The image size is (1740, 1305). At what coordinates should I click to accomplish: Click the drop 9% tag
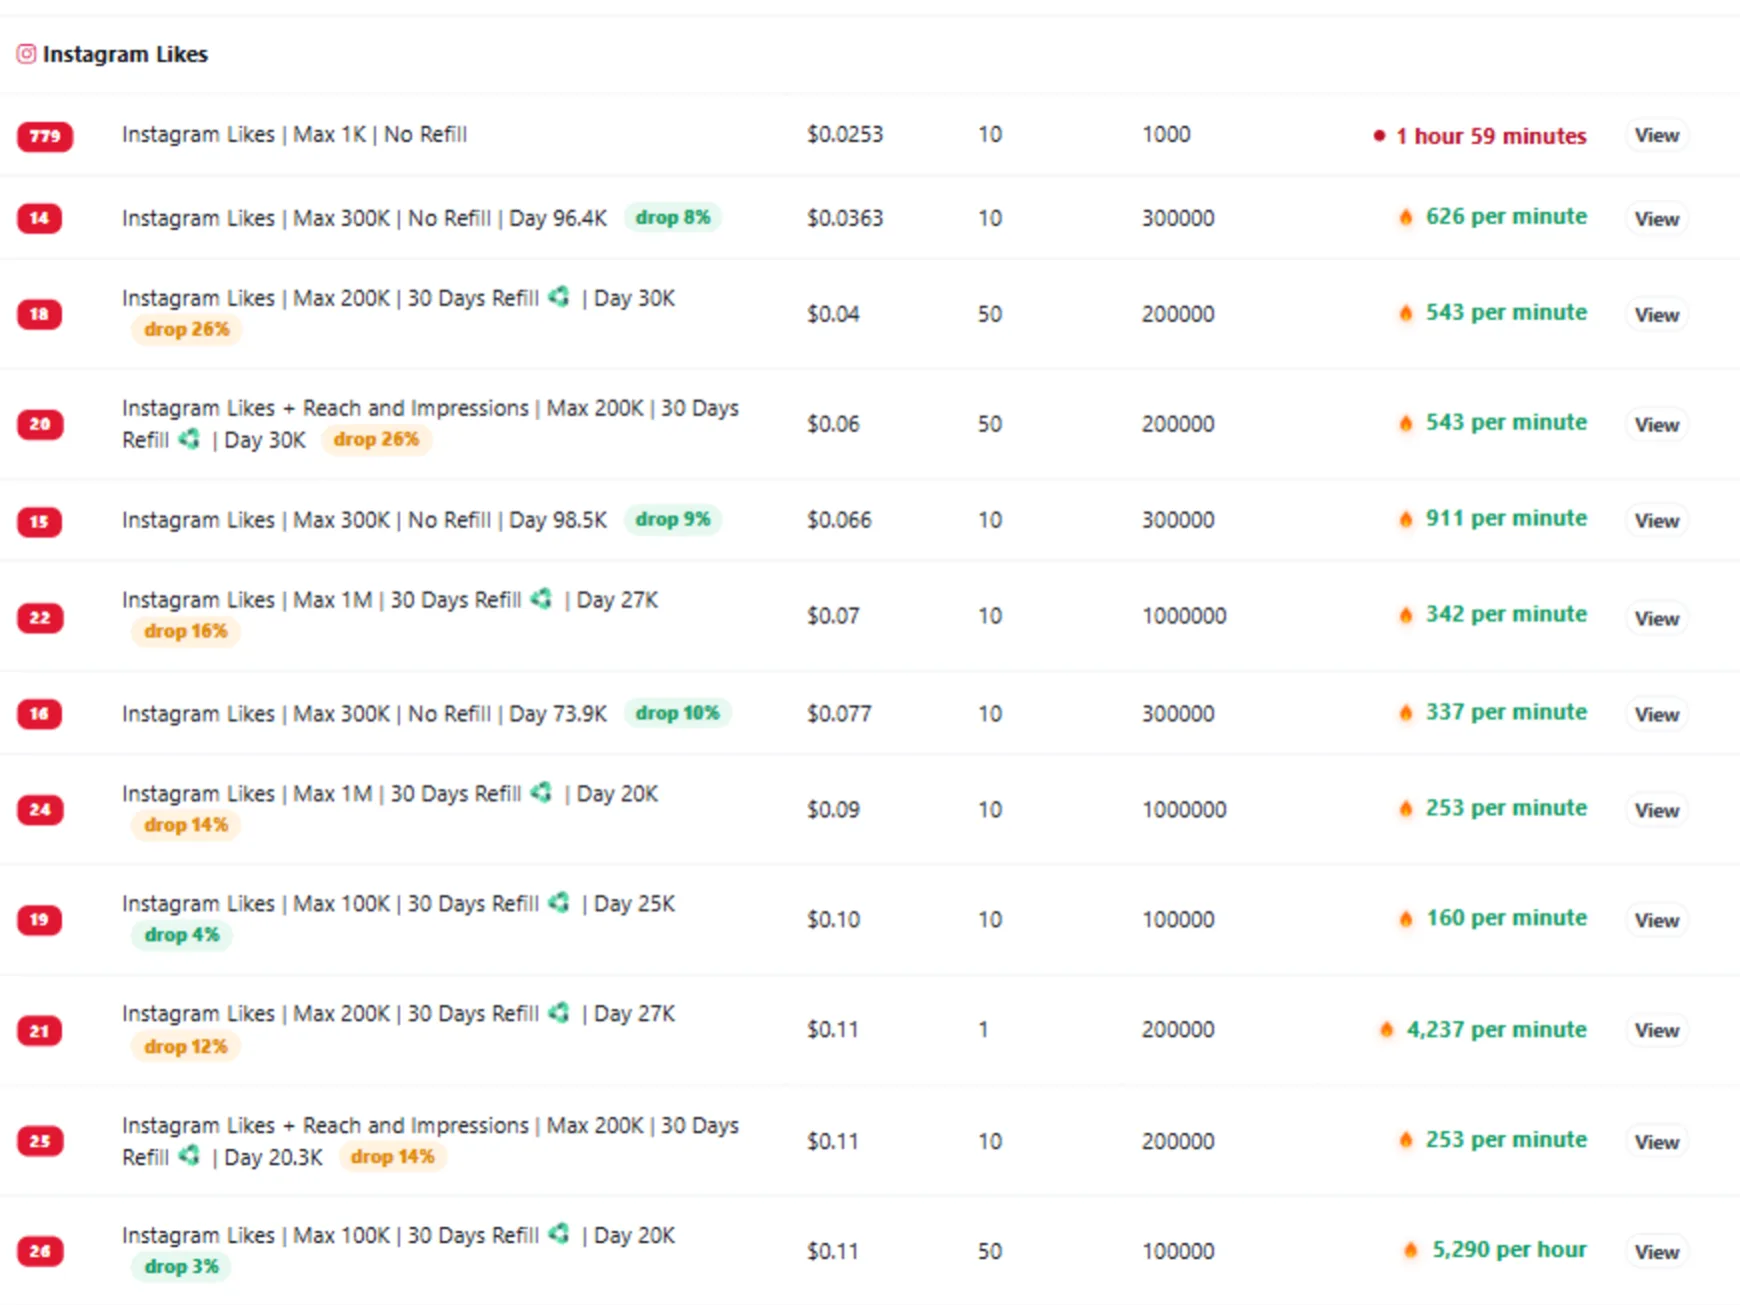coord(673,519)
